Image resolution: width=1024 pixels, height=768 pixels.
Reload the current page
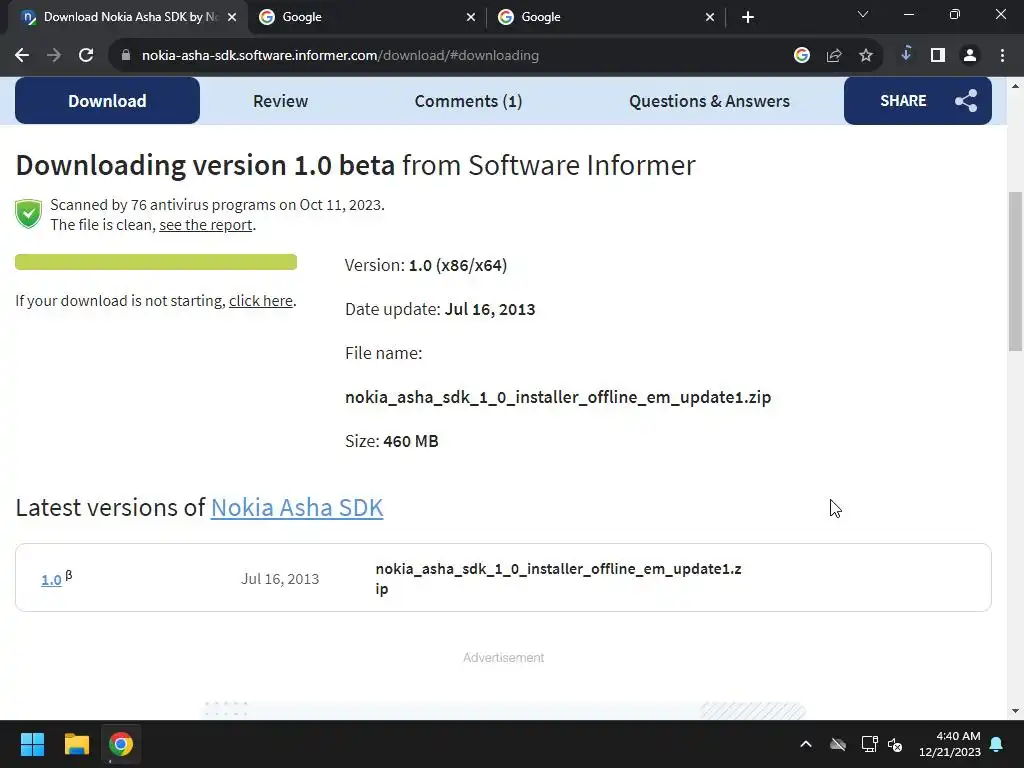pos(86,56)
